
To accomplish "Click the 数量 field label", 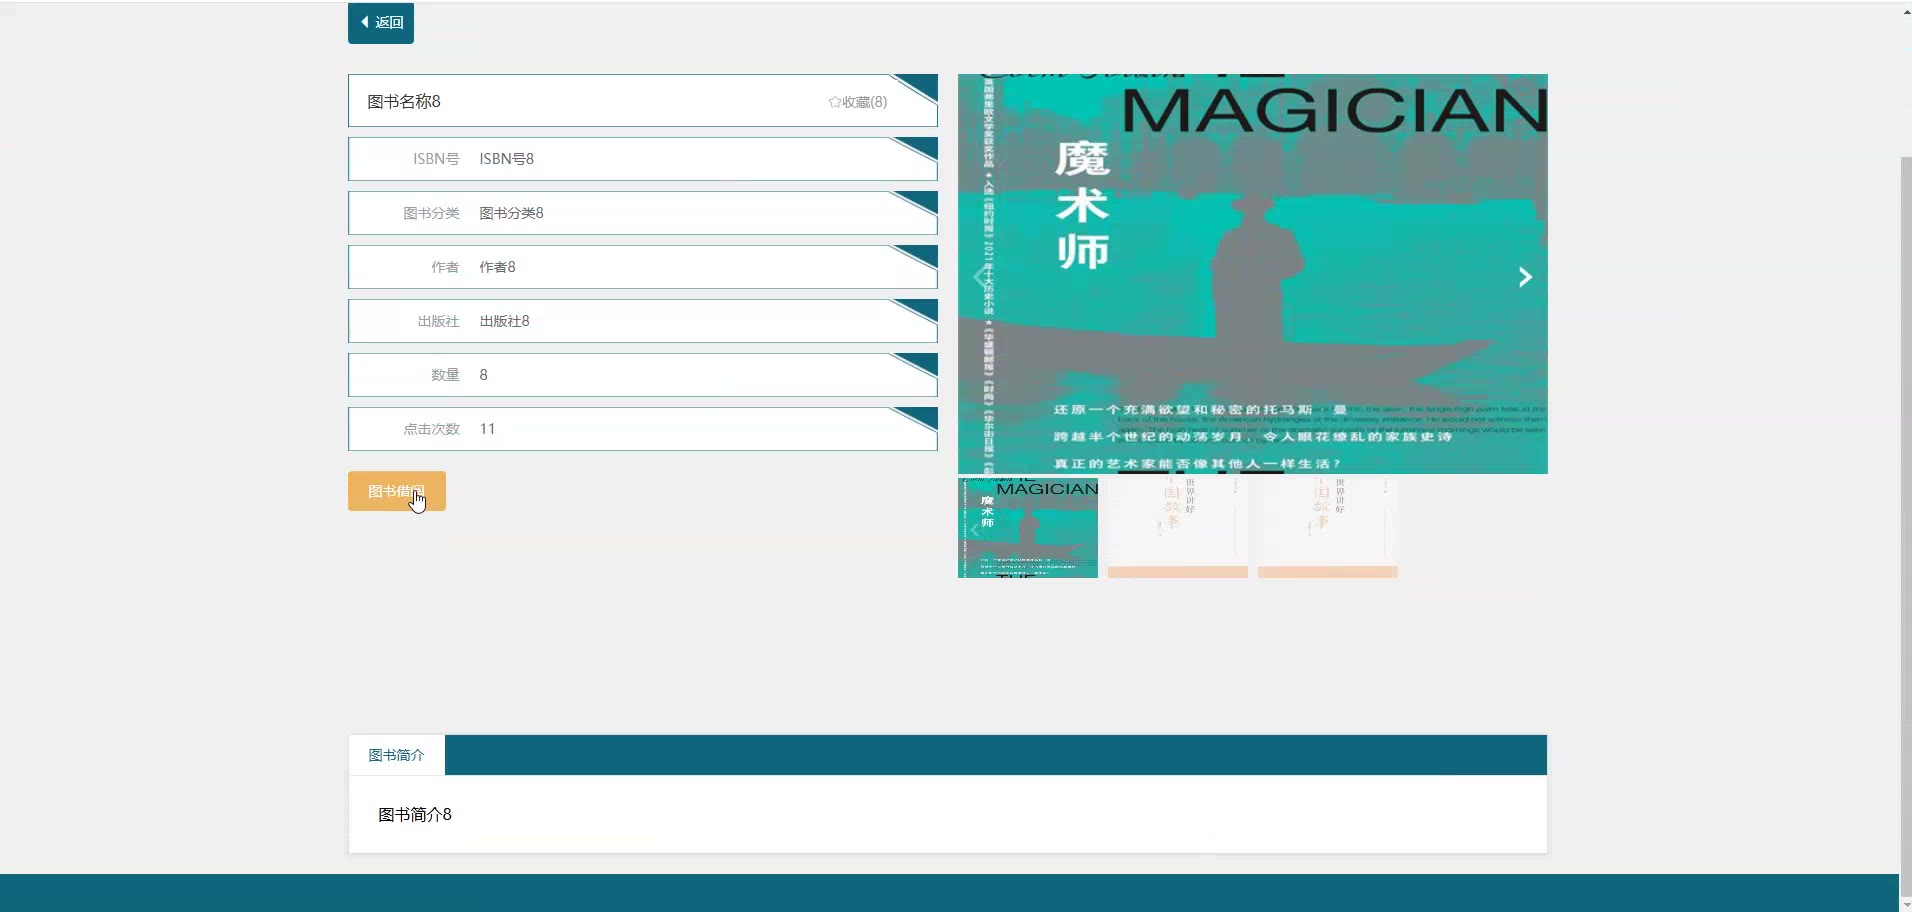I will pos(445,375).
